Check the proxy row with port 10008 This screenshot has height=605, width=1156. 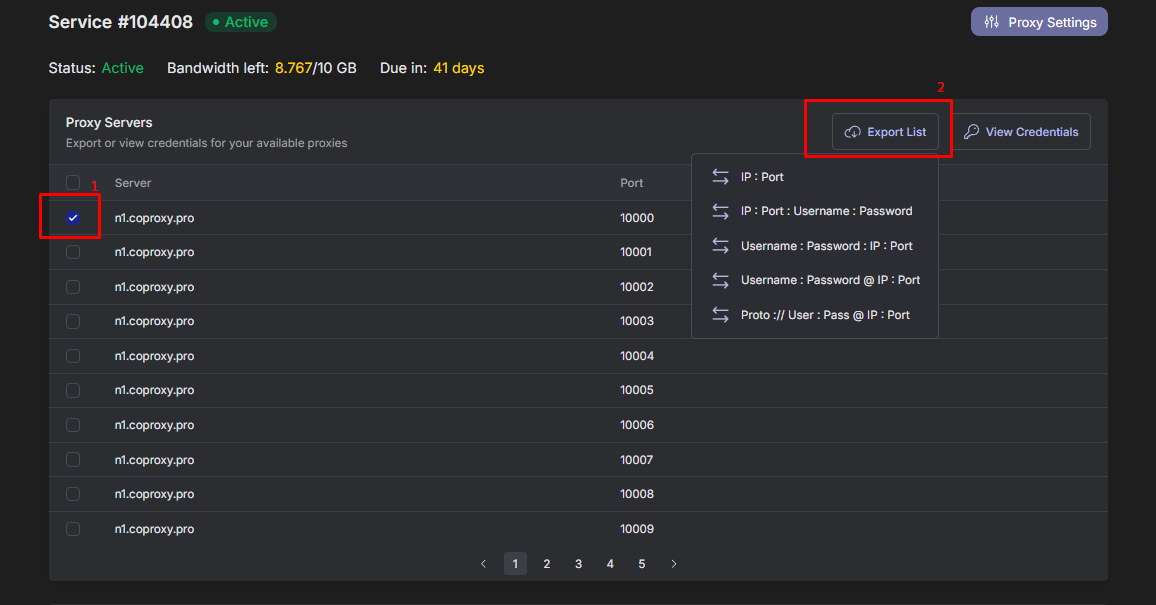(x=73, y=494)
